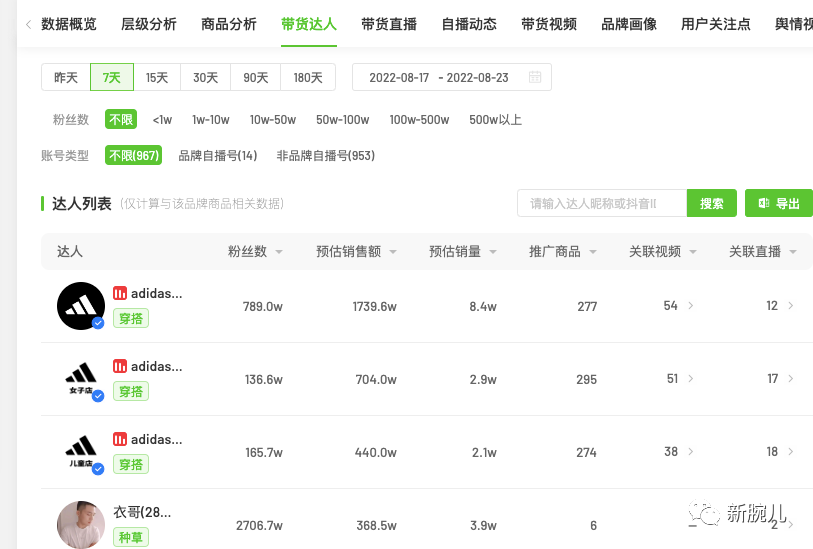Switch to 用户关注点 tab
The image size is (813, 549).
click(716, 24)
